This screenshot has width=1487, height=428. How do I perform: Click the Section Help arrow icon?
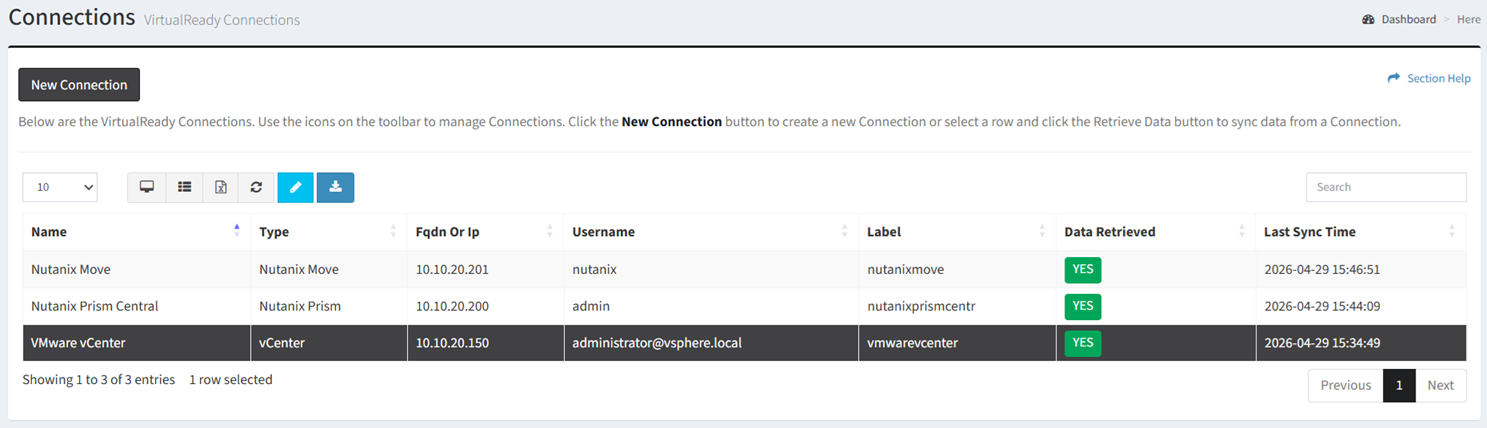pos(1394,78)
